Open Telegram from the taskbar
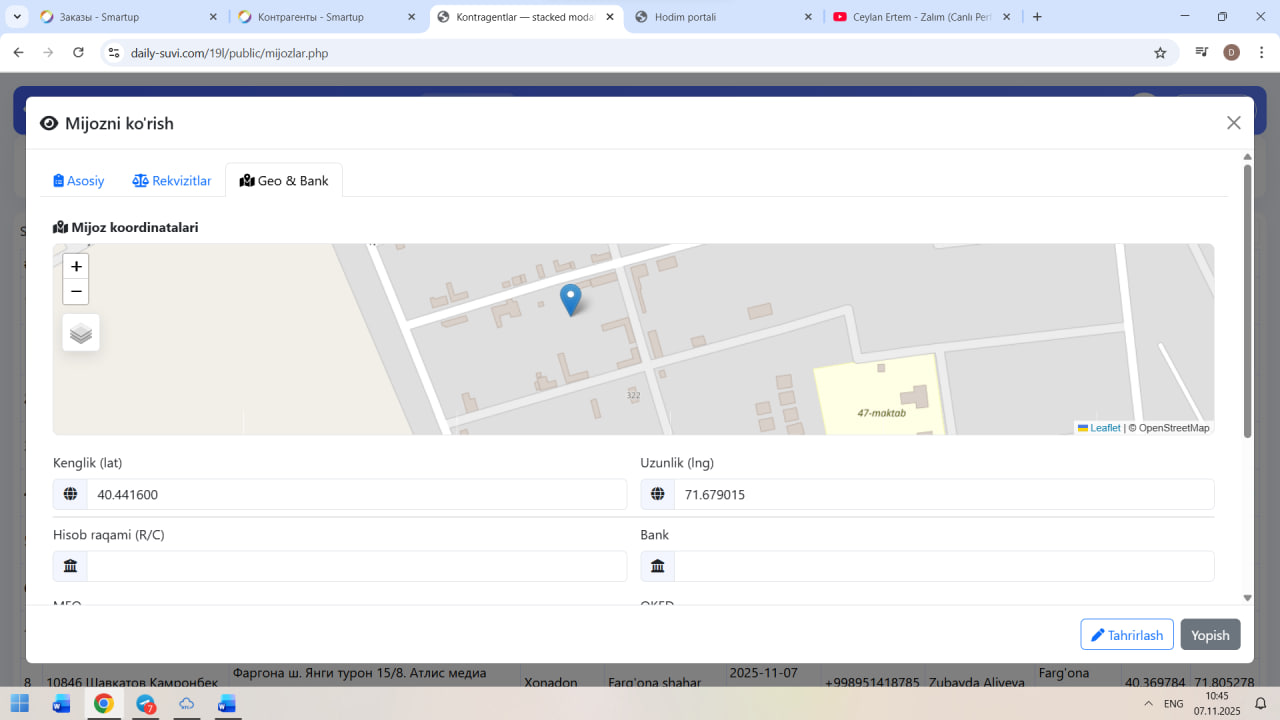 pyautogui.click(x=146, y=704)
